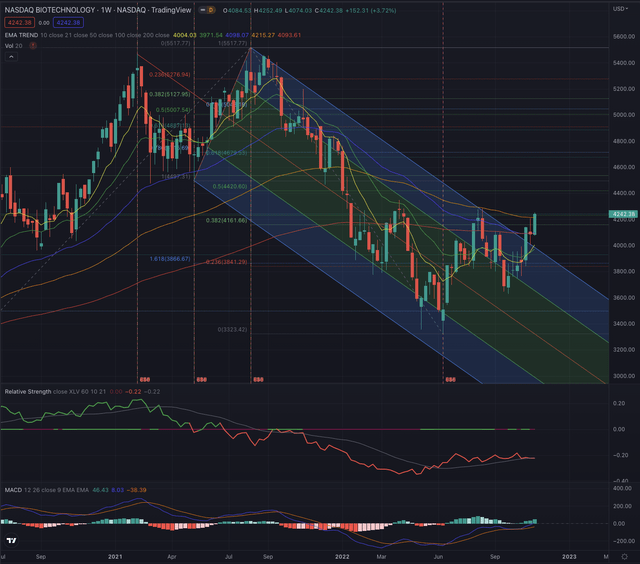Click the 3000.00 price scale label

[624, 376]
